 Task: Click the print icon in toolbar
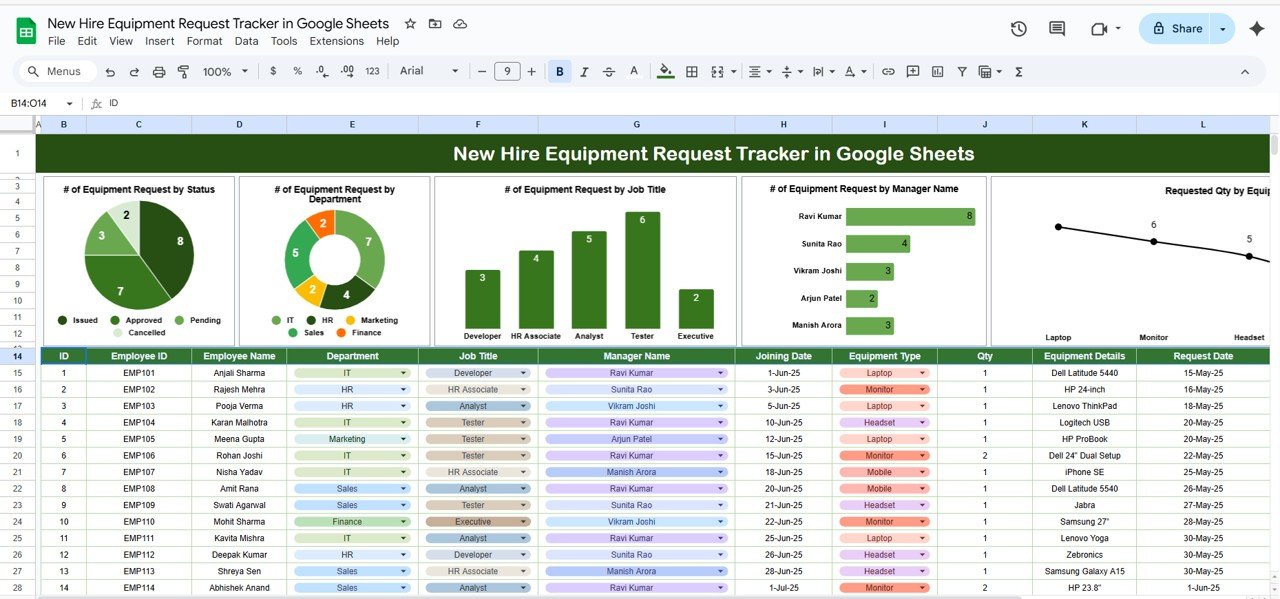click(x=159, y=72)
